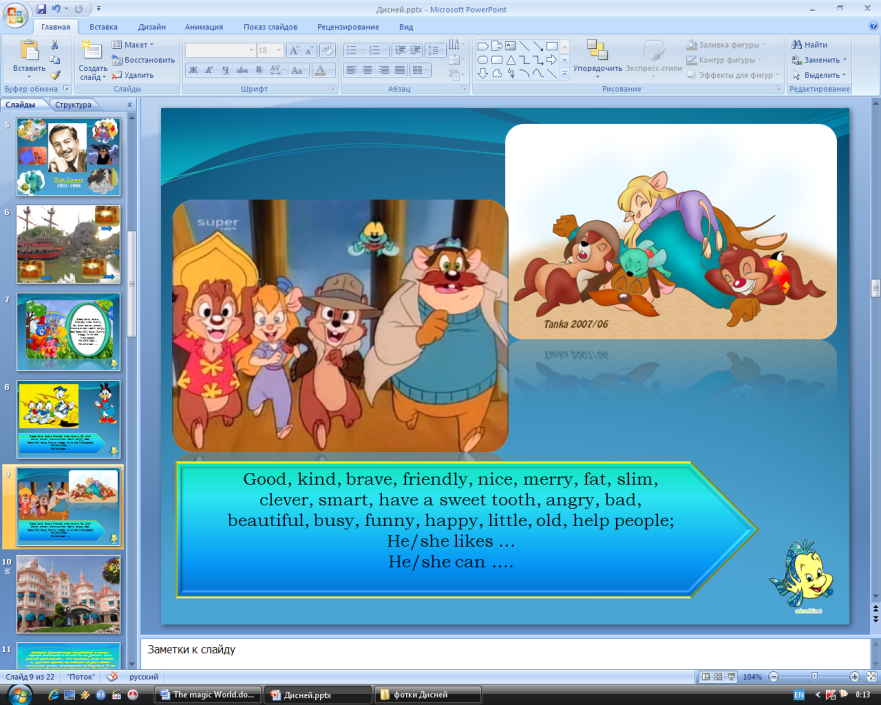The image size is (881, 705).
Task: Switch to slide sorter view
Action: point(718,677)
